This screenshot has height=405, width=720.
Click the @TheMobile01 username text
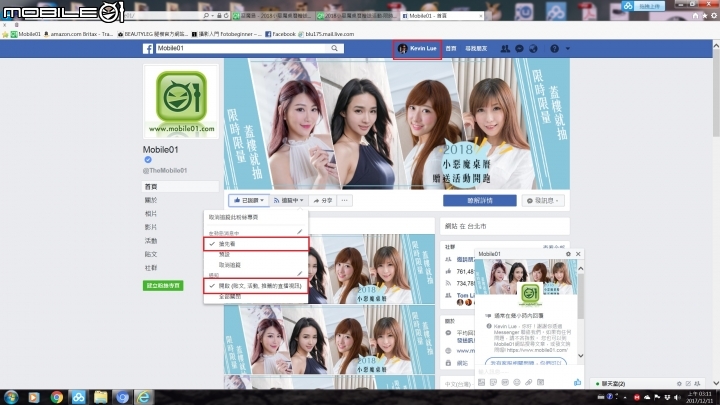coord(165,170)
